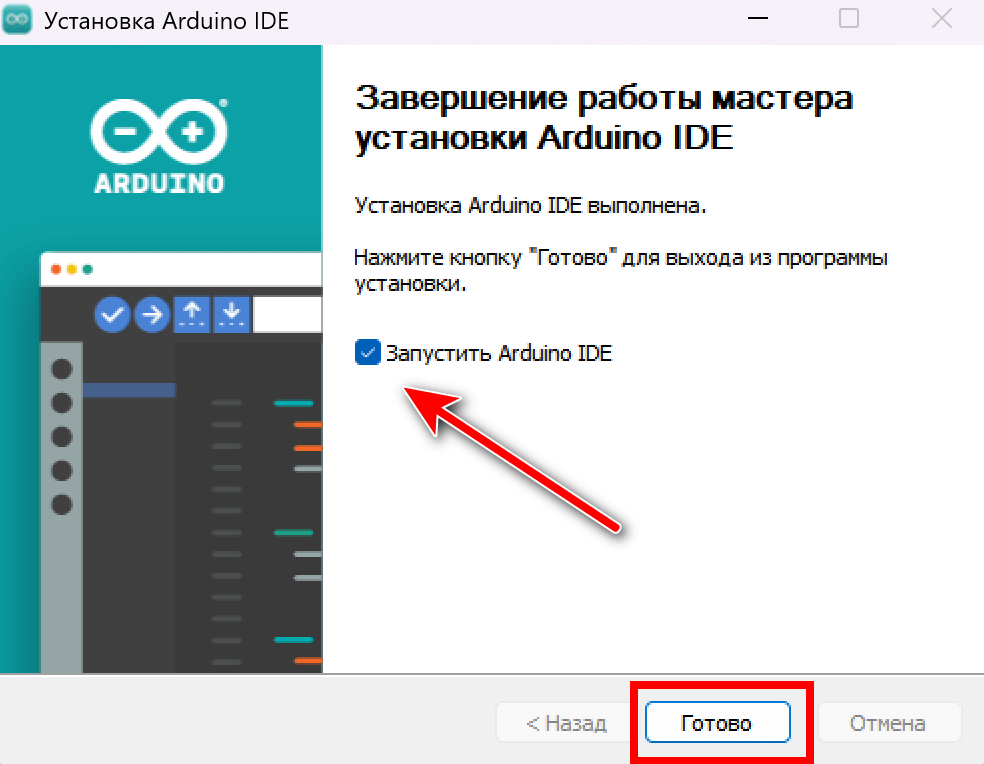Viewport: 984px width, 764px height.
Task: Click the download arrow icon in the preview
Action: [231, 314]
